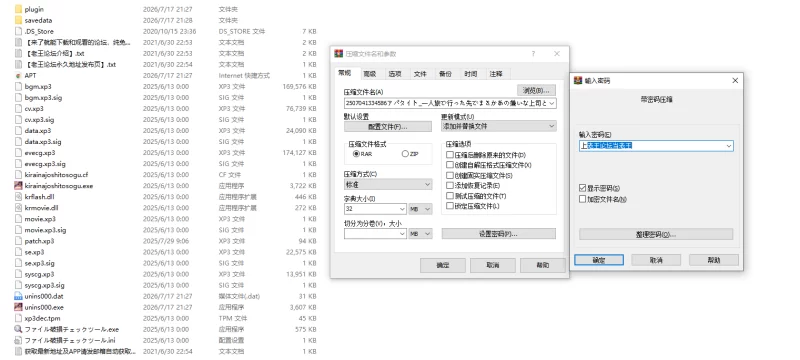The height and width of the screenshot is (360, 800).
Task: Enable 创建自解压格式压缩文件 checkbox
Action: pos(449,165)
